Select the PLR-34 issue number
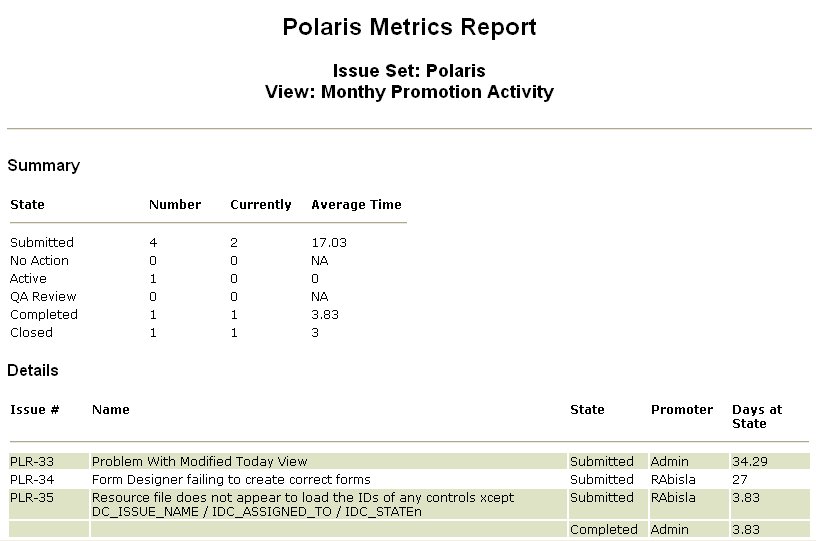The width and height of the screenshot is (816, 541). tap(32, 479)
